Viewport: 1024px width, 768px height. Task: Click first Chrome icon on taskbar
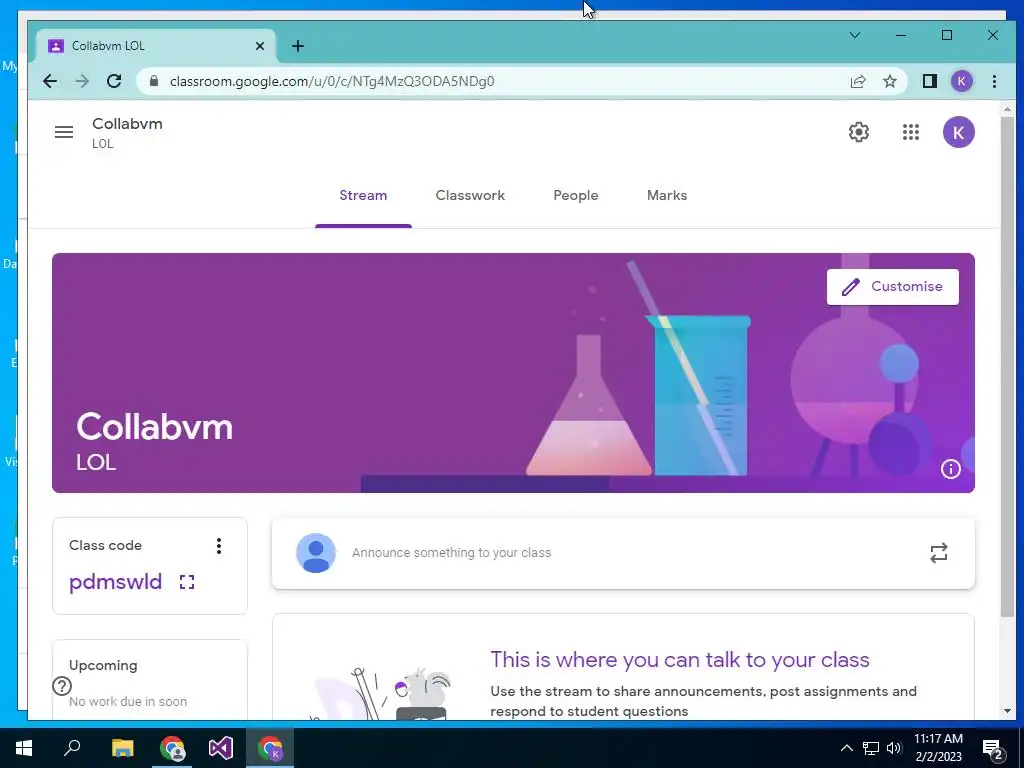tap(172, 748)
